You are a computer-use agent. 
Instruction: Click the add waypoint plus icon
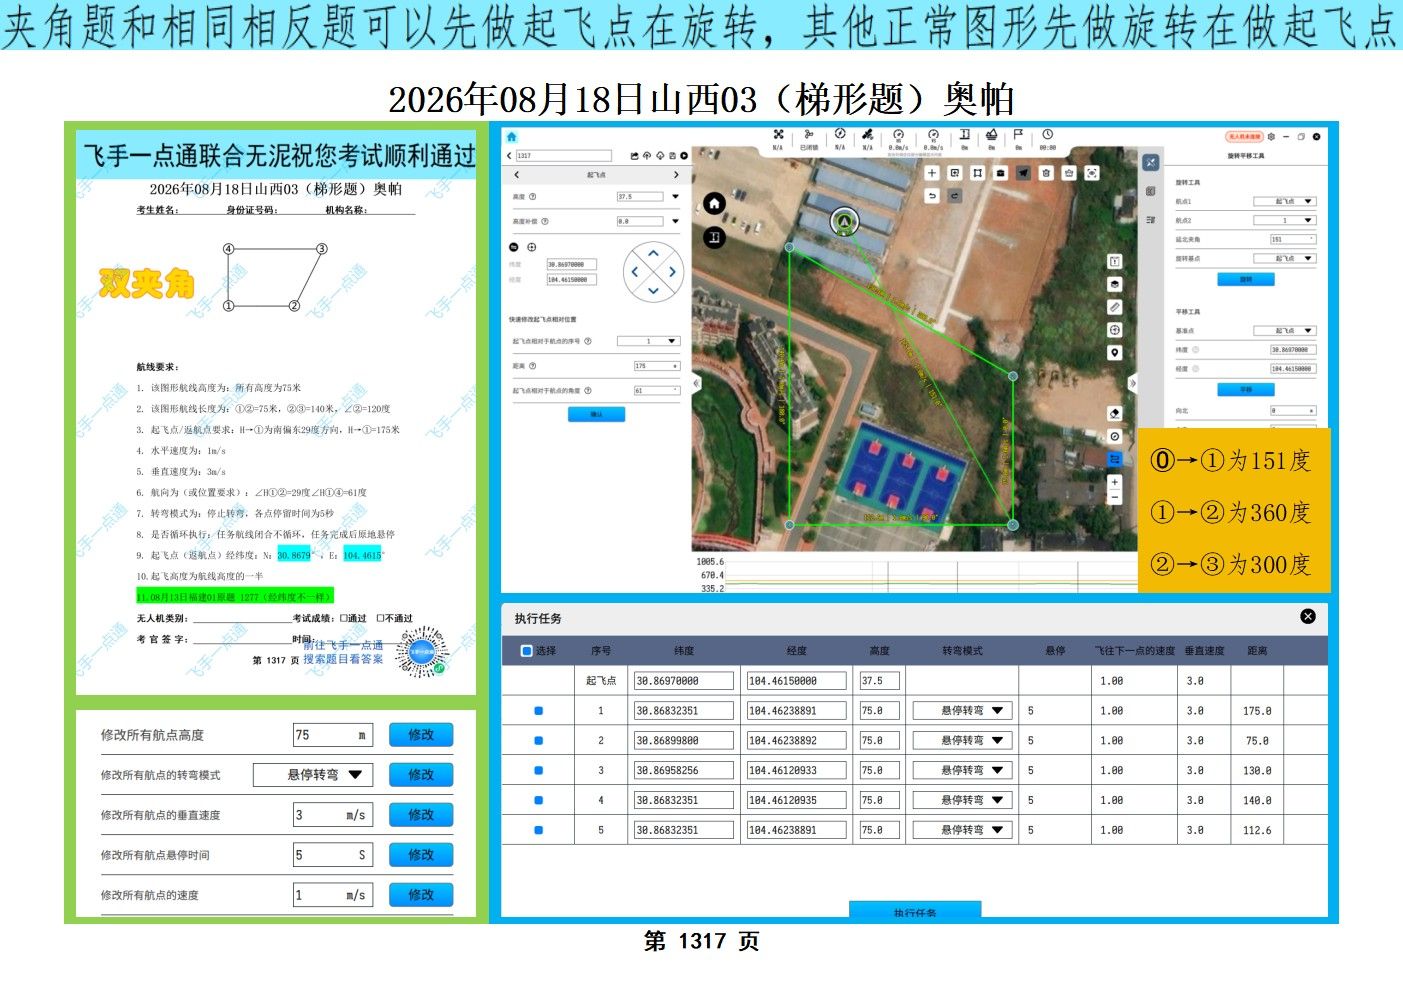pyautogui.click(x=932, y=173)
